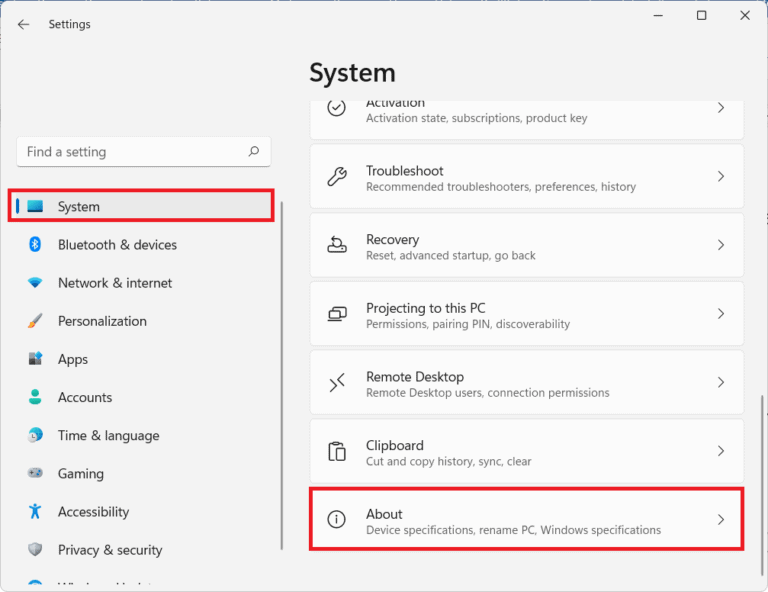Open Privacy & security label

point(110,550)
